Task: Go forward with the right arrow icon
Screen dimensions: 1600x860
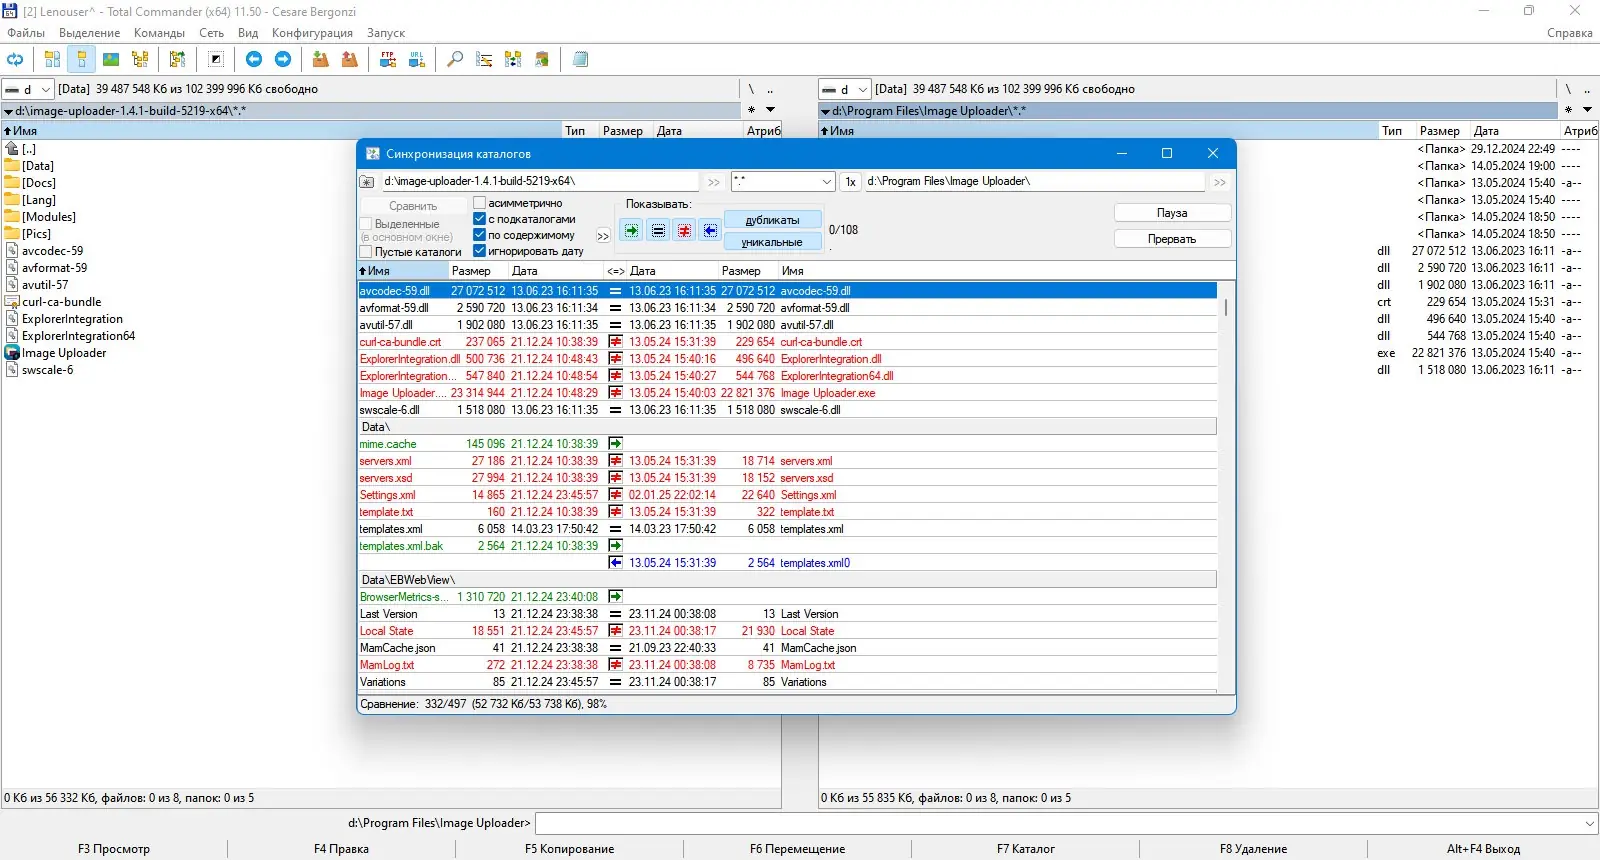Action: click(283, 60)
